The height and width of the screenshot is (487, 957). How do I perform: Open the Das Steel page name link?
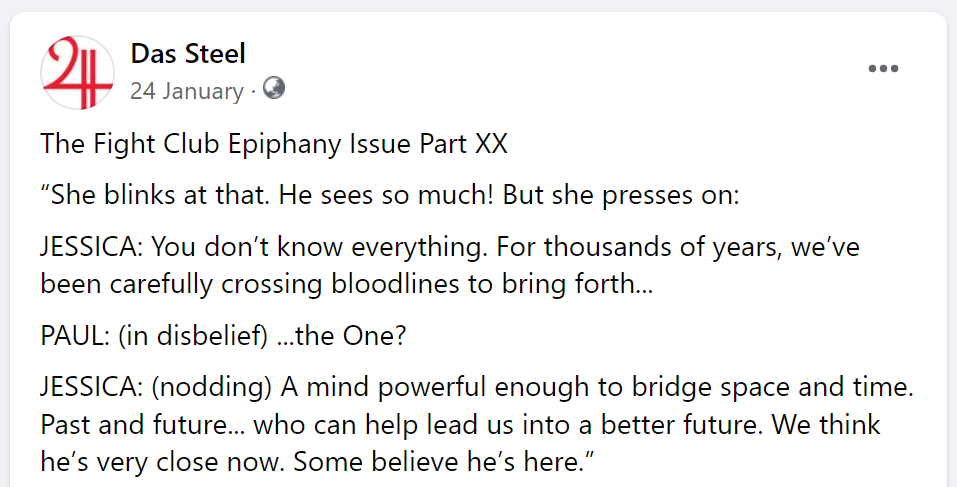tap(188, 53)
